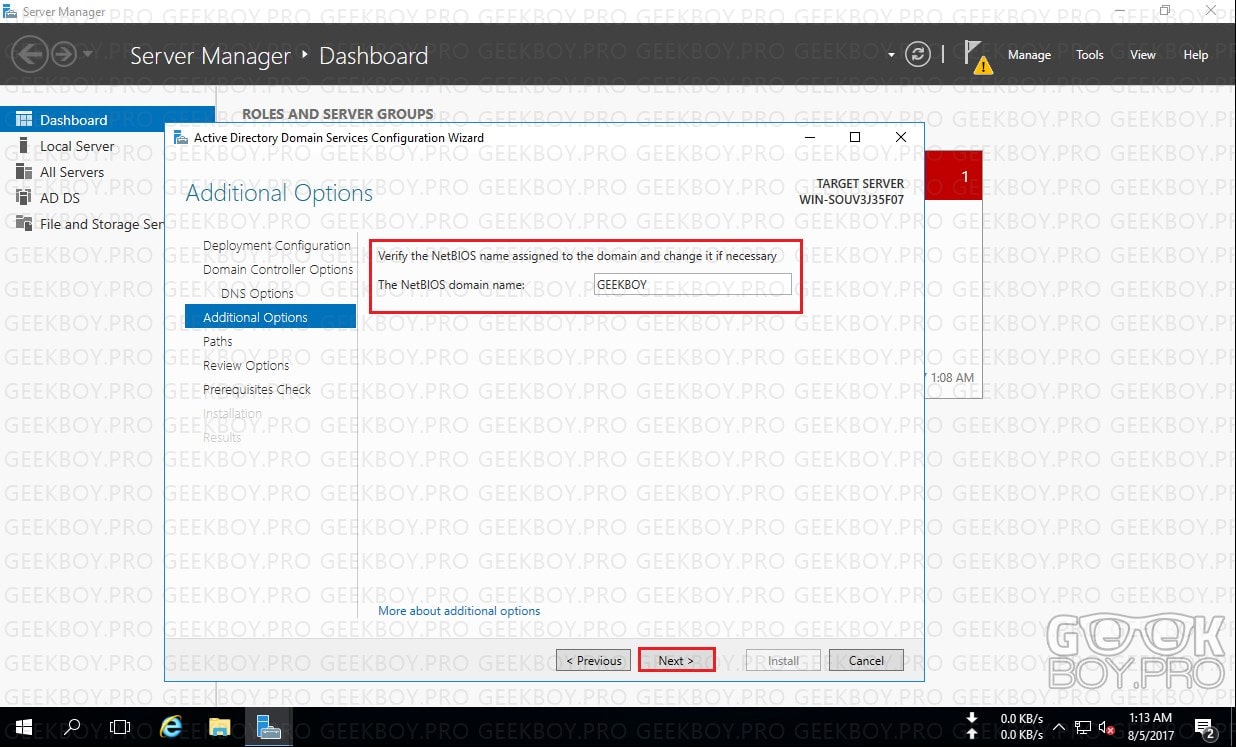The image size is (1236, 747).
Task: Close the AD DS Configuration Wizard
Action: (901, 137)
